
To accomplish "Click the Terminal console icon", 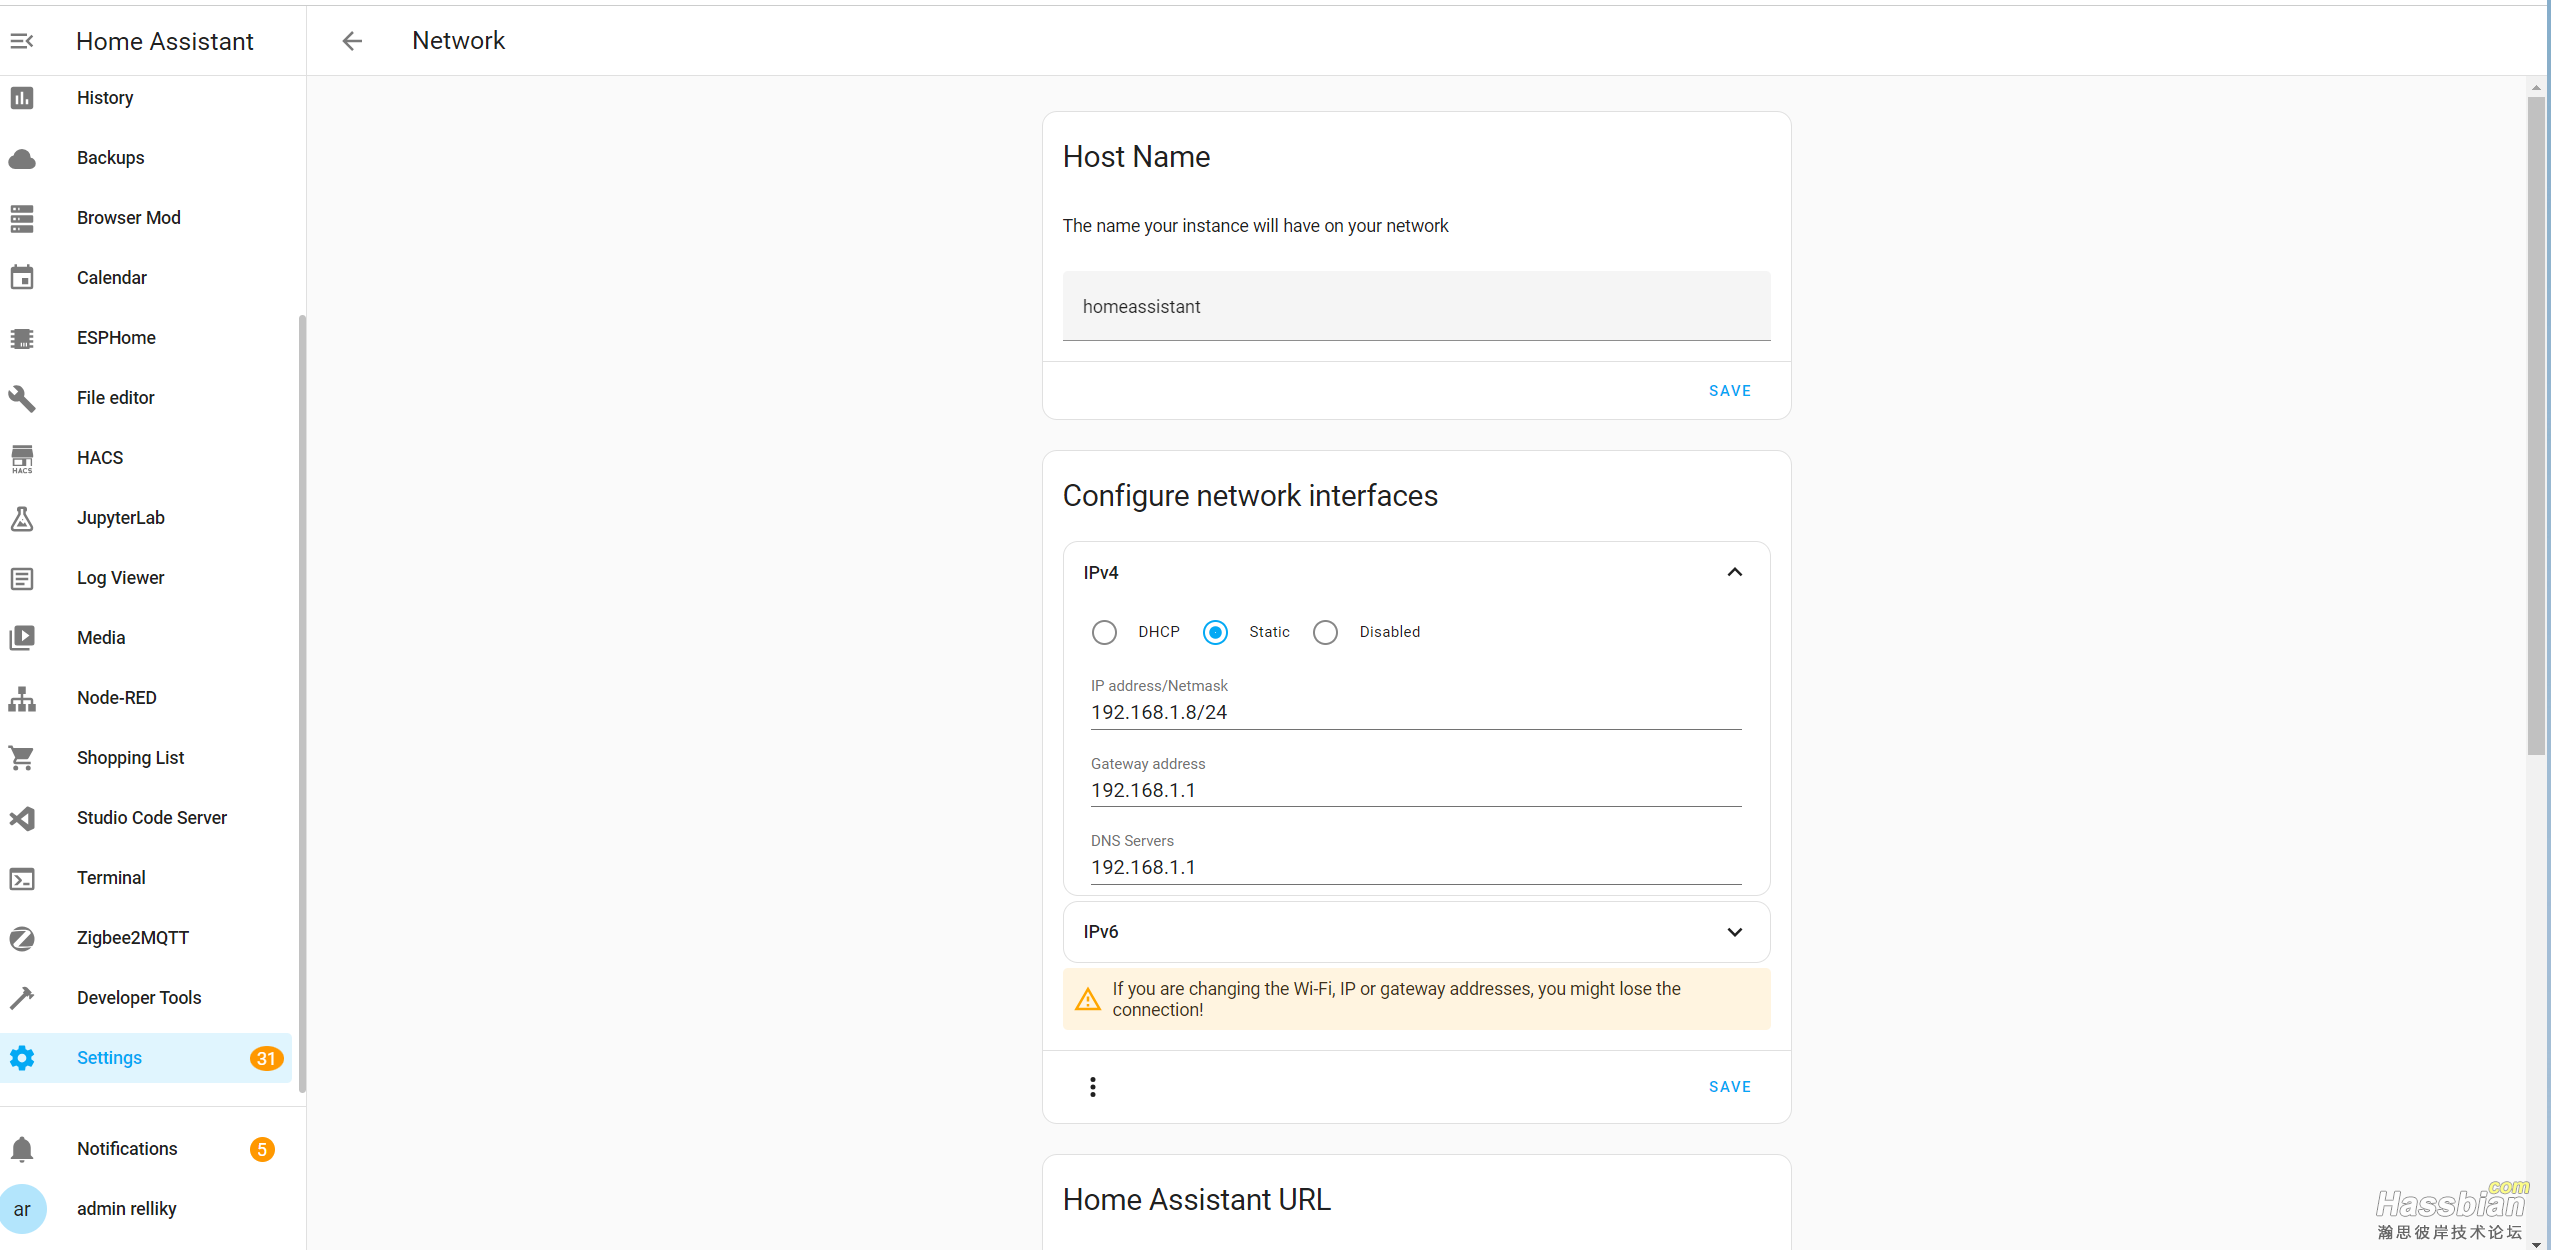I will 22,878.
